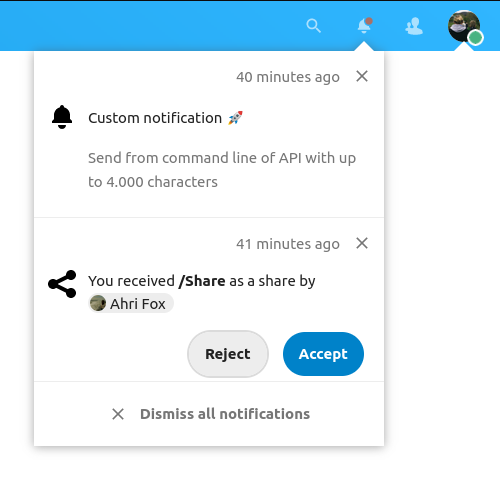
Task: Open the user avatar menu
Action: tap(464, 26)
